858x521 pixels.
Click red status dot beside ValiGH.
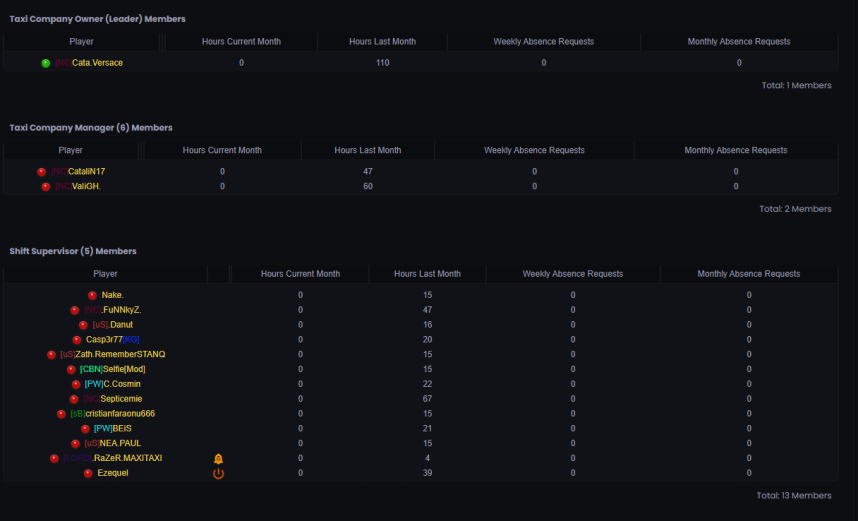pyautogui.click(x=46, y=187)
